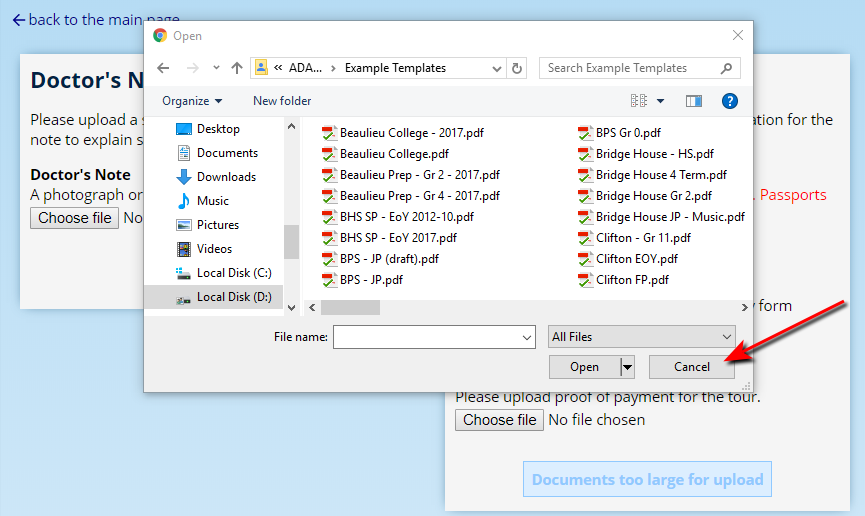Follow the back to the main page link
Image resolution: width=865 pixels, height=516 pixels.
97,20
